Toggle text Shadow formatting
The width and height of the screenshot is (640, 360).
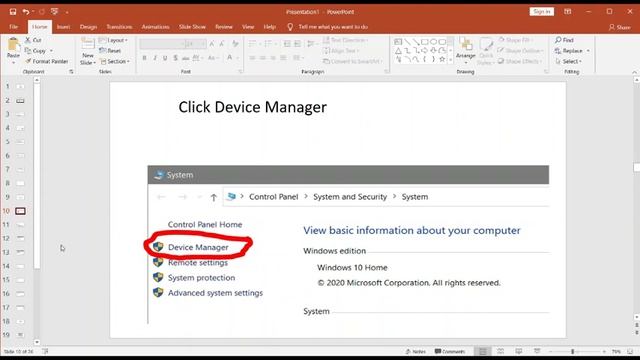pos(175,58)
